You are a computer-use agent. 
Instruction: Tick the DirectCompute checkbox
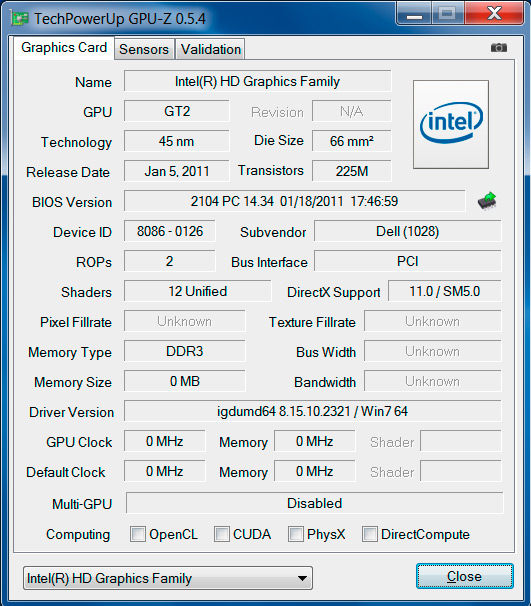pos(370,534)
